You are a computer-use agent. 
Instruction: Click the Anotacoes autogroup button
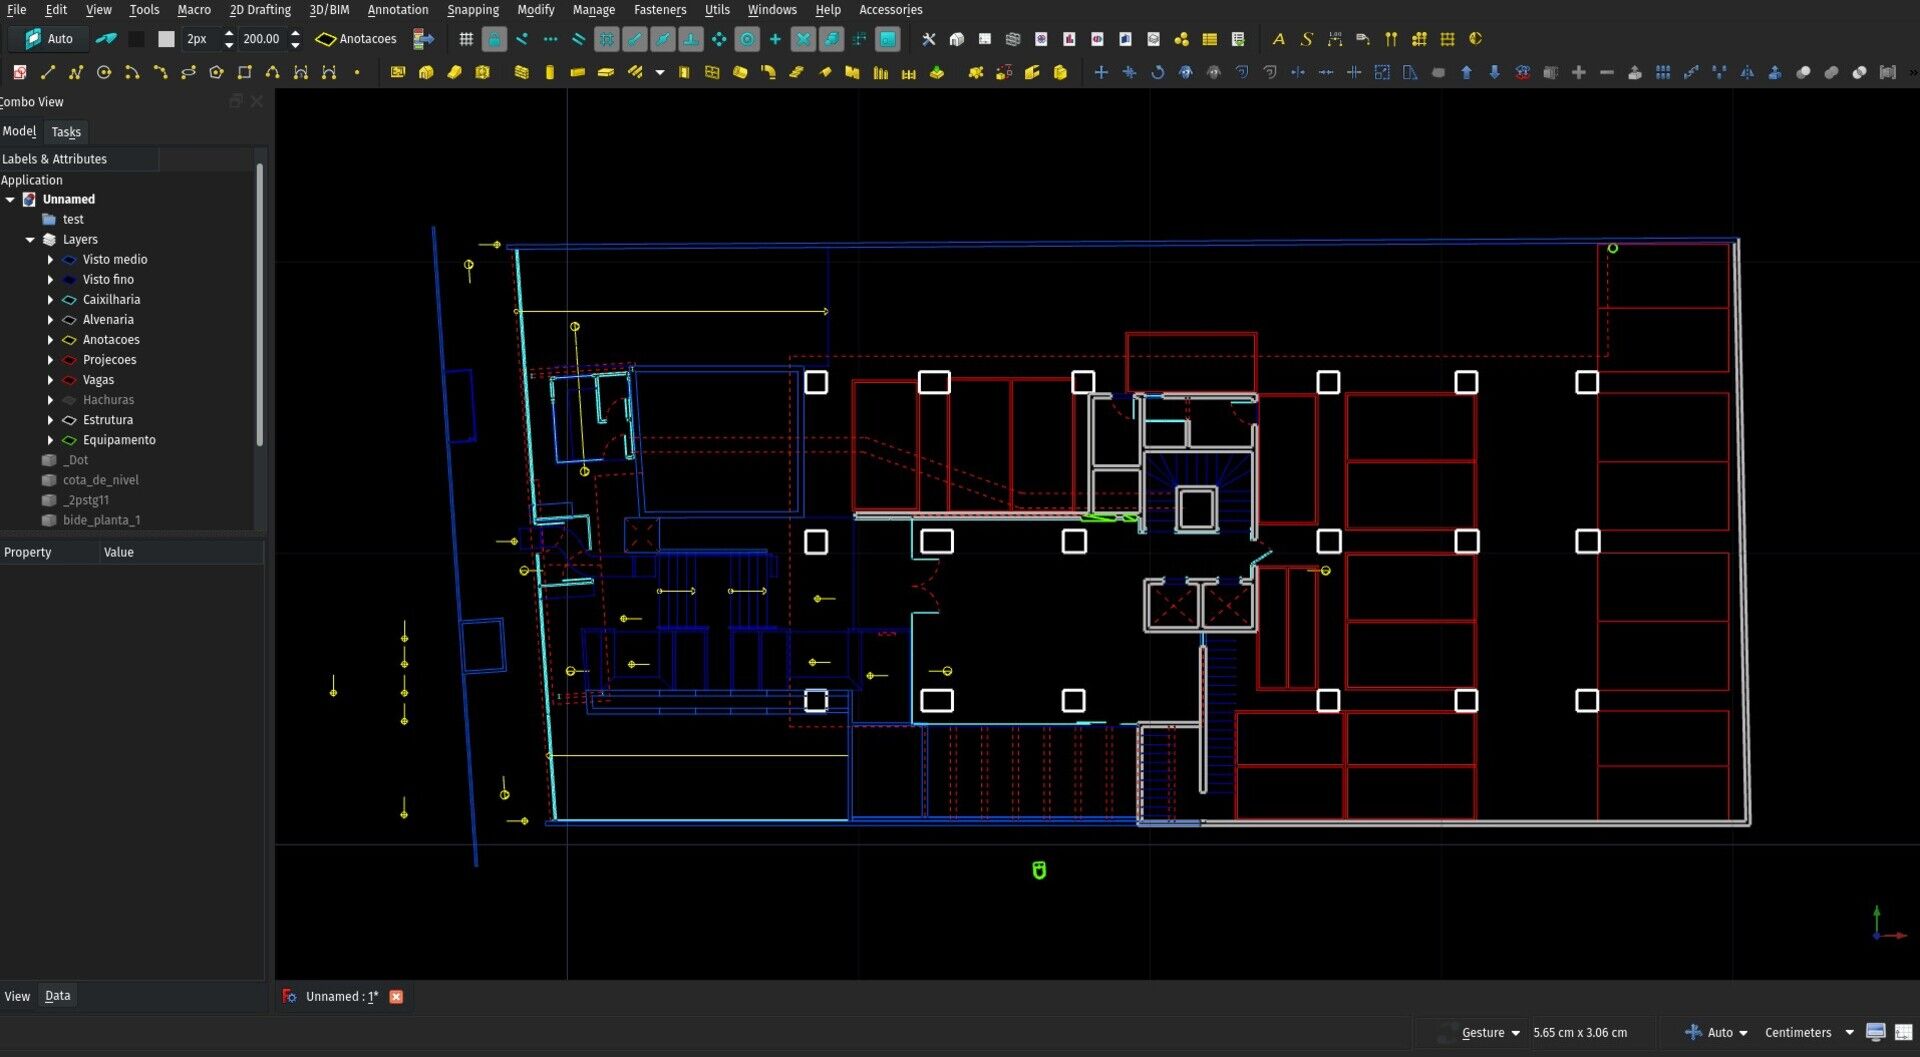point(356,39)
